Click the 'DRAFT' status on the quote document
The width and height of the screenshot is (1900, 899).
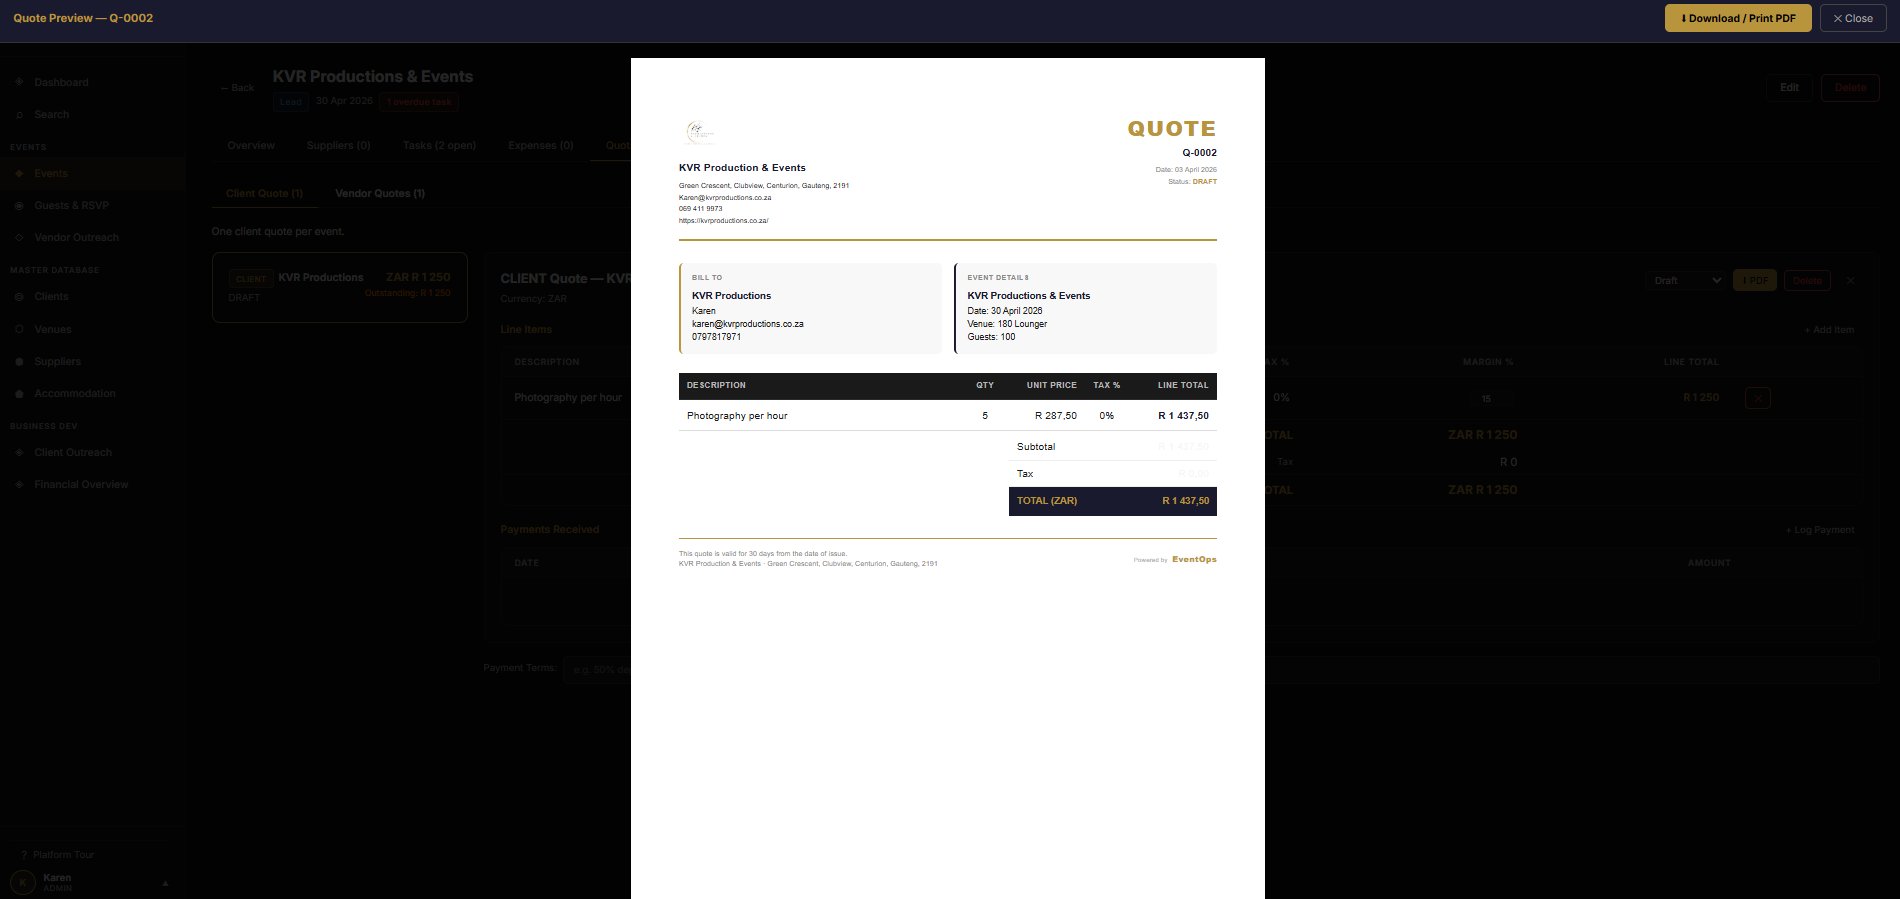pyautogui.click(x=1205, y=182)
